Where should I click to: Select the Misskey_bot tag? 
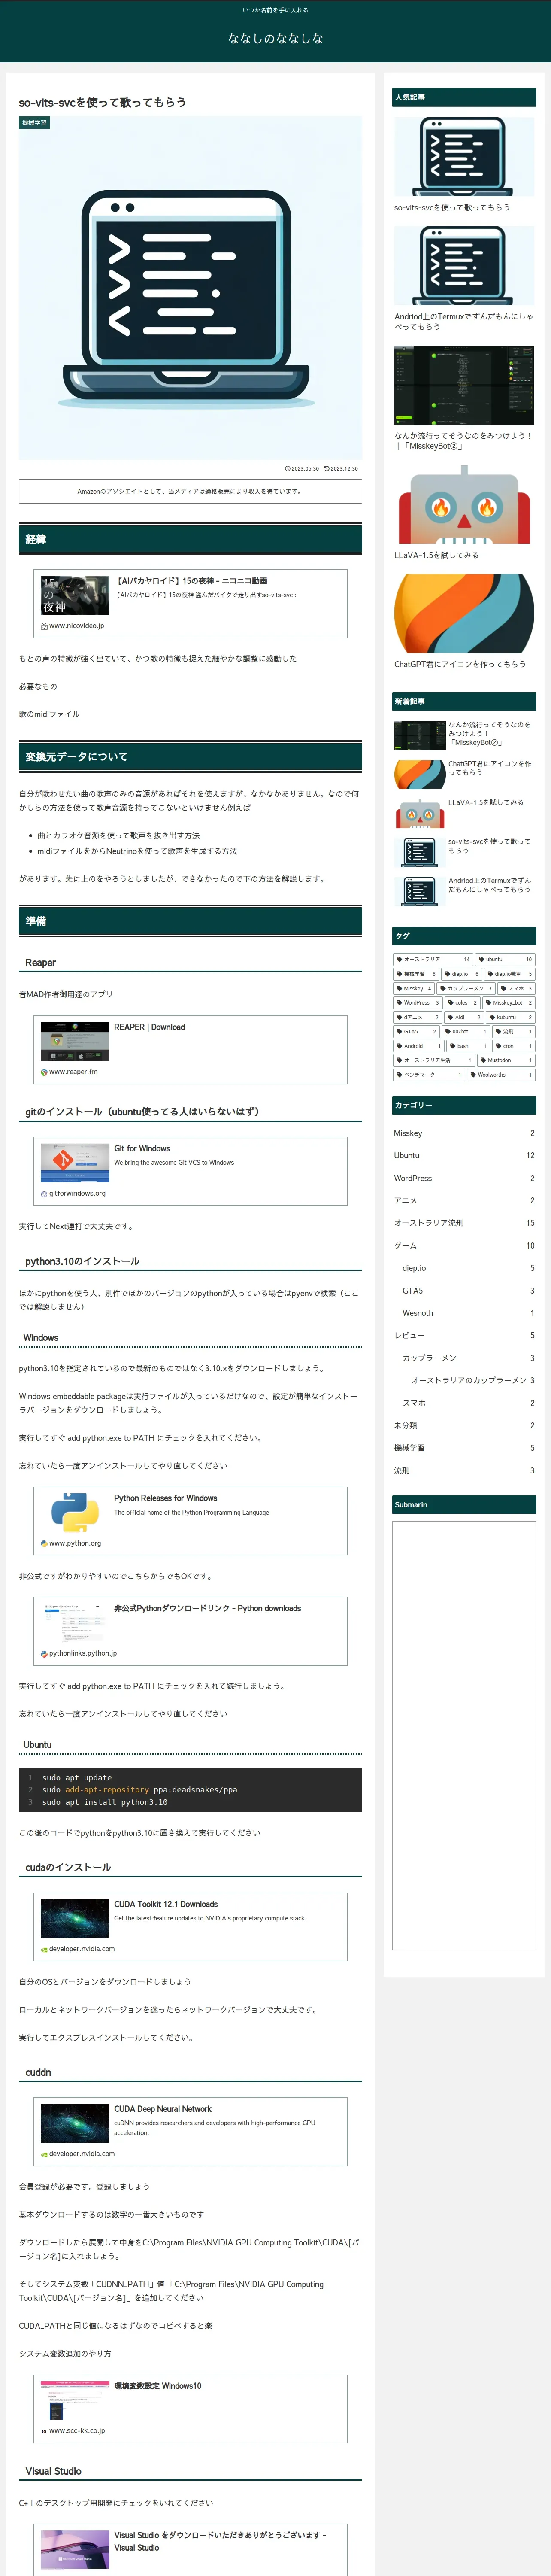509,1003
